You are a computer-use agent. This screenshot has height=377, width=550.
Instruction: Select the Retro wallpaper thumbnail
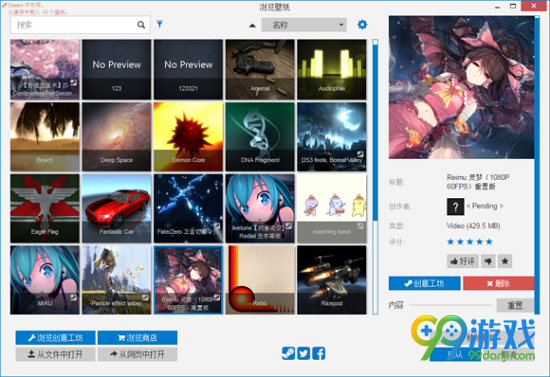coord(260,280)
